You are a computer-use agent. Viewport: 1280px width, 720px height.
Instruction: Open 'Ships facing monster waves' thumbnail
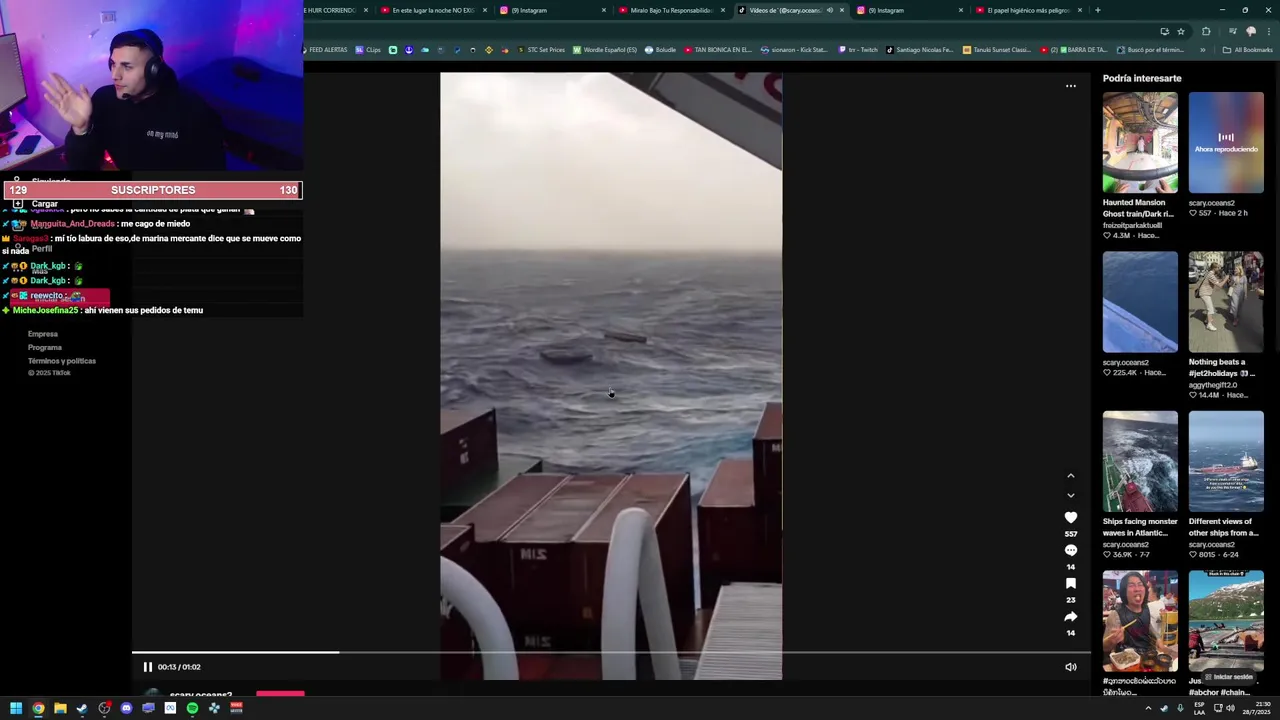coord(1140,461)
